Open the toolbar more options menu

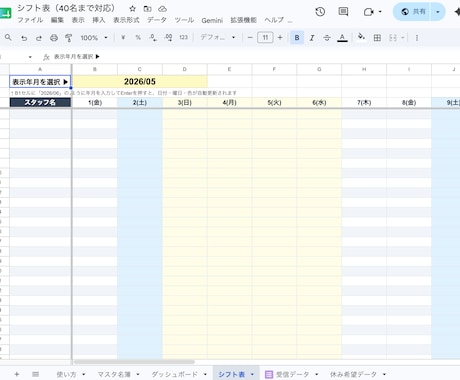coord(417,38)
